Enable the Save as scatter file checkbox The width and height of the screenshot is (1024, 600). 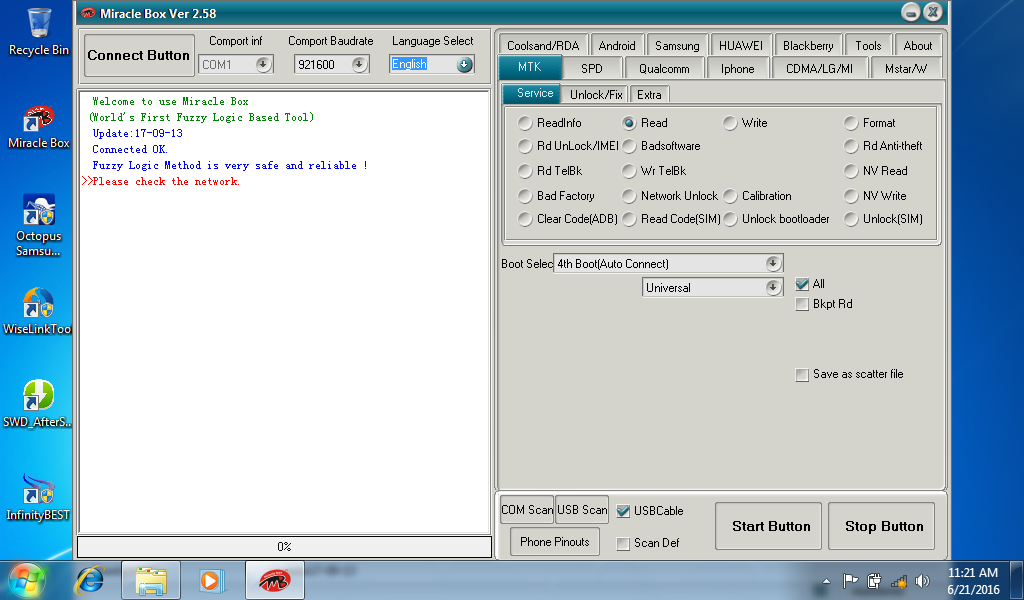coord(802,374)
